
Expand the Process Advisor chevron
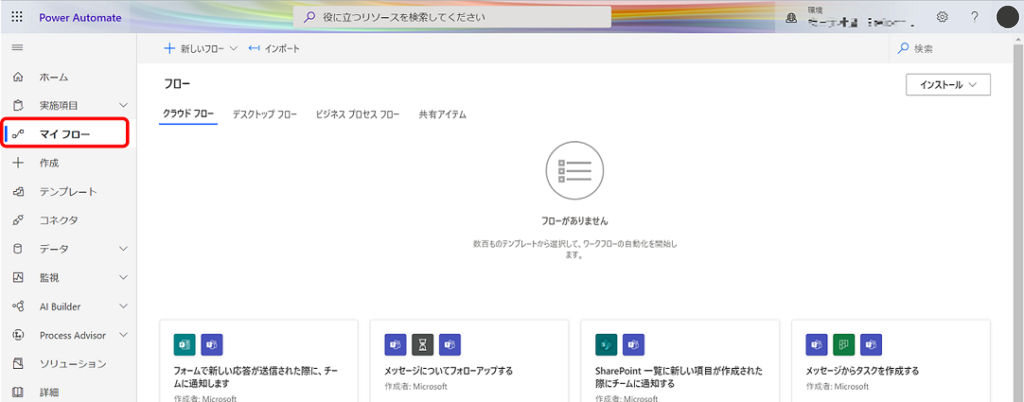pos(123,335)
